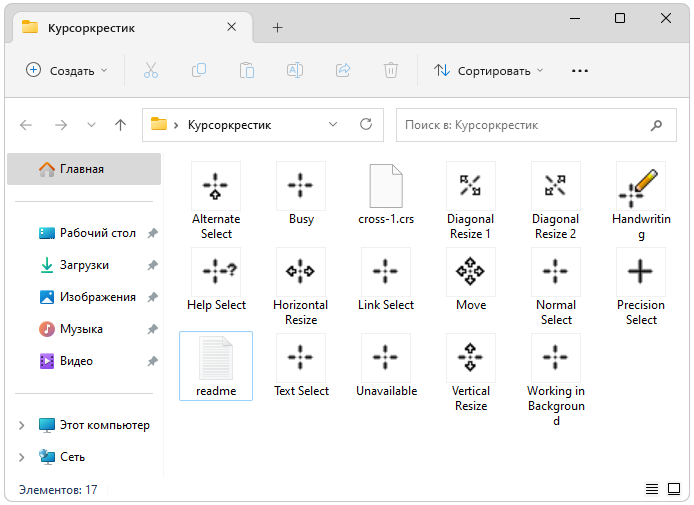
Task: Unpin Видео via its pin icon
Action: point(152,361)
